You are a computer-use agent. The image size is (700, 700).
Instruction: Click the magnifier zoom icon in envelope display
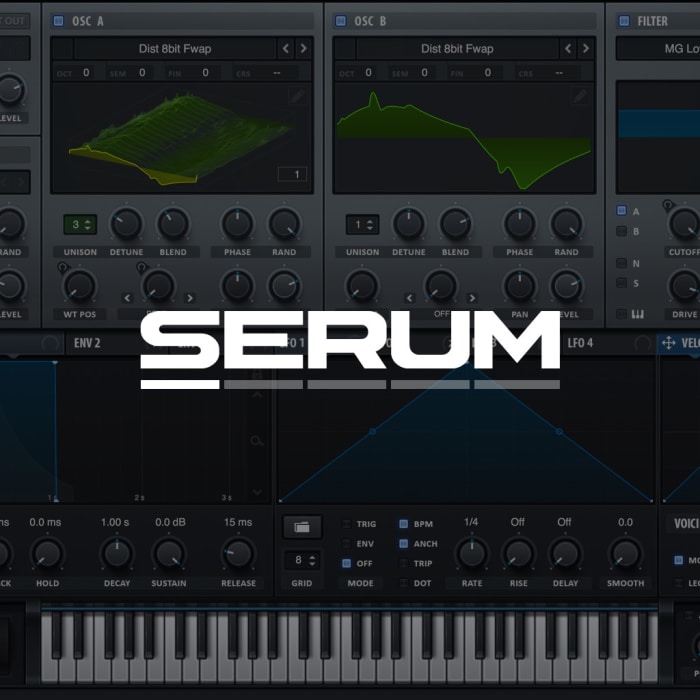[x=258, y=440]
